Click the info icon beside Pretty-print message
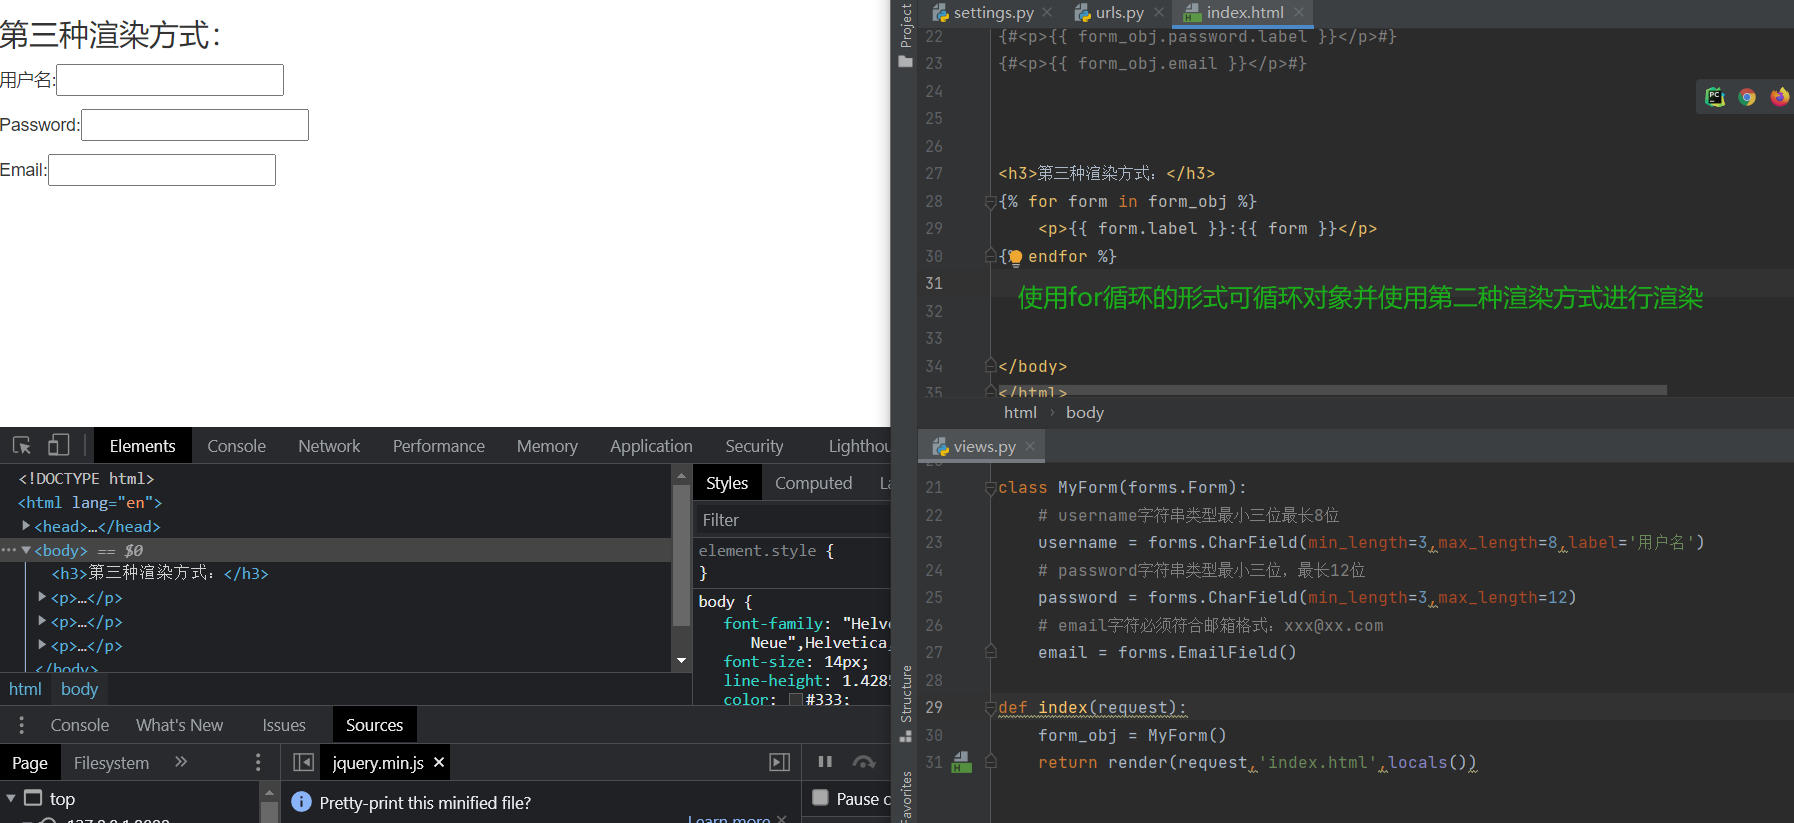The image size is (1794, 823). pos(301,802)
